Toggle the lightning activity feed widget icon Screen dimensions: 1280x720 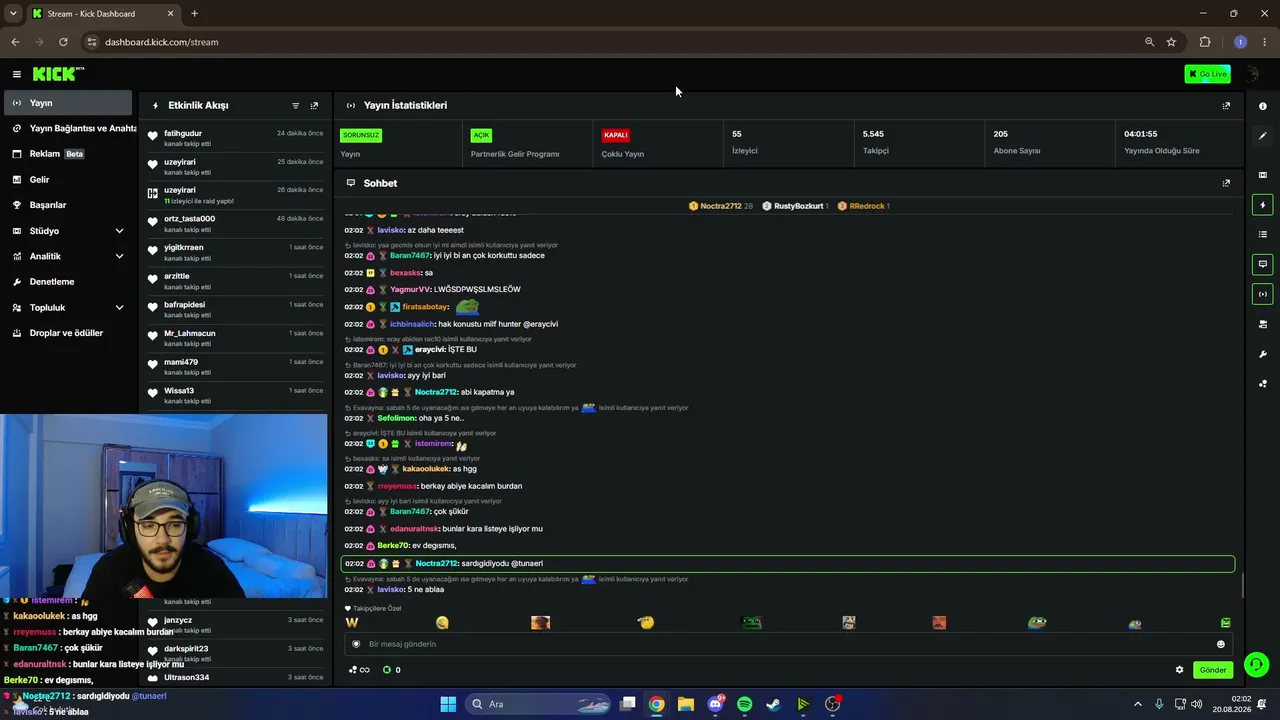pyautogui.click(x=1262, y=205)
